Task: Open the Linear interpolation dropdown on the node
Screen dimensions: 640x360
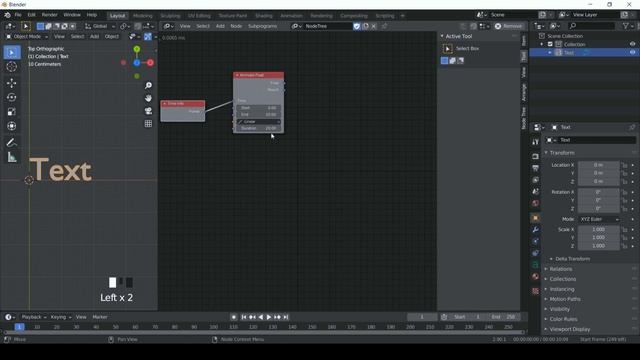Action: [x=259, y=122]
